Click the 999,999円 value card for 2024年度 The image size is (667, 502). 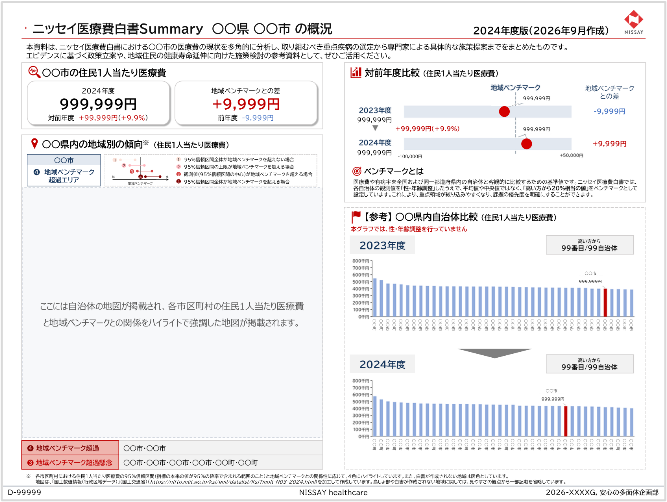(99, 103)
